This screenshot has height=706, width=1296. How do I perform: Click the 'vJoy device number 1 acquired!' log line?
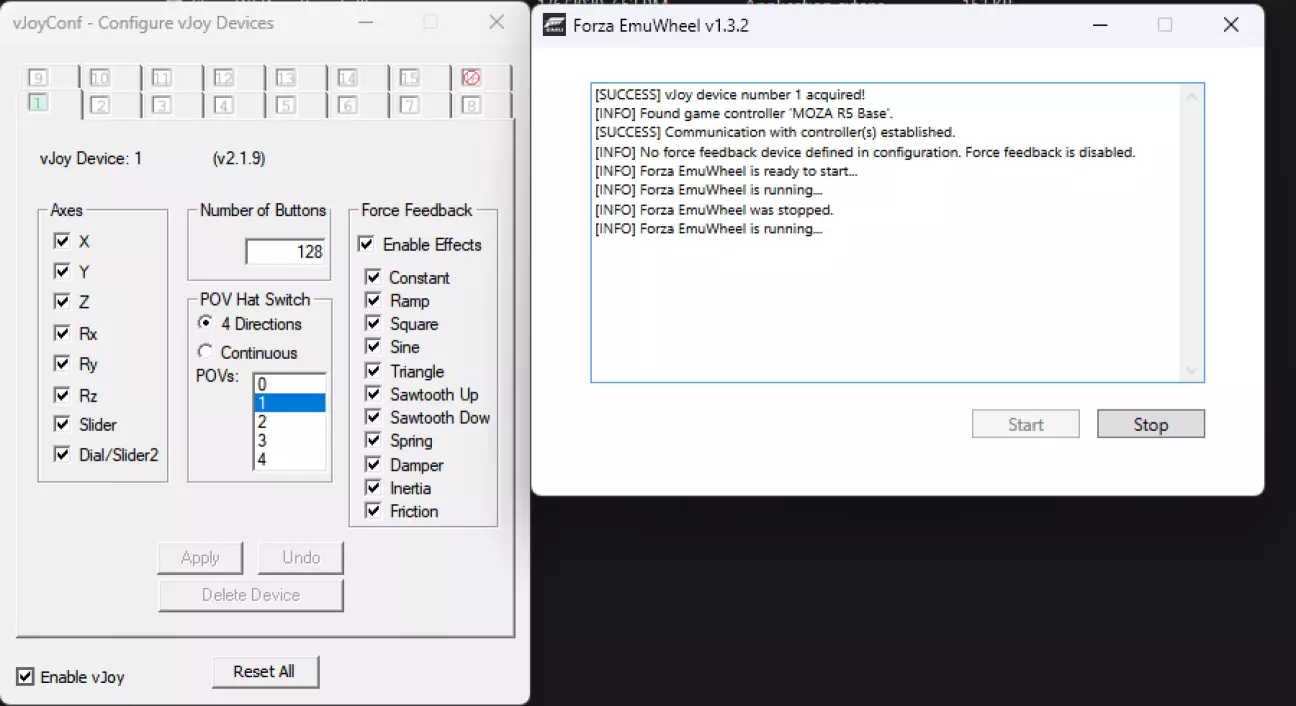coord(730,95)
